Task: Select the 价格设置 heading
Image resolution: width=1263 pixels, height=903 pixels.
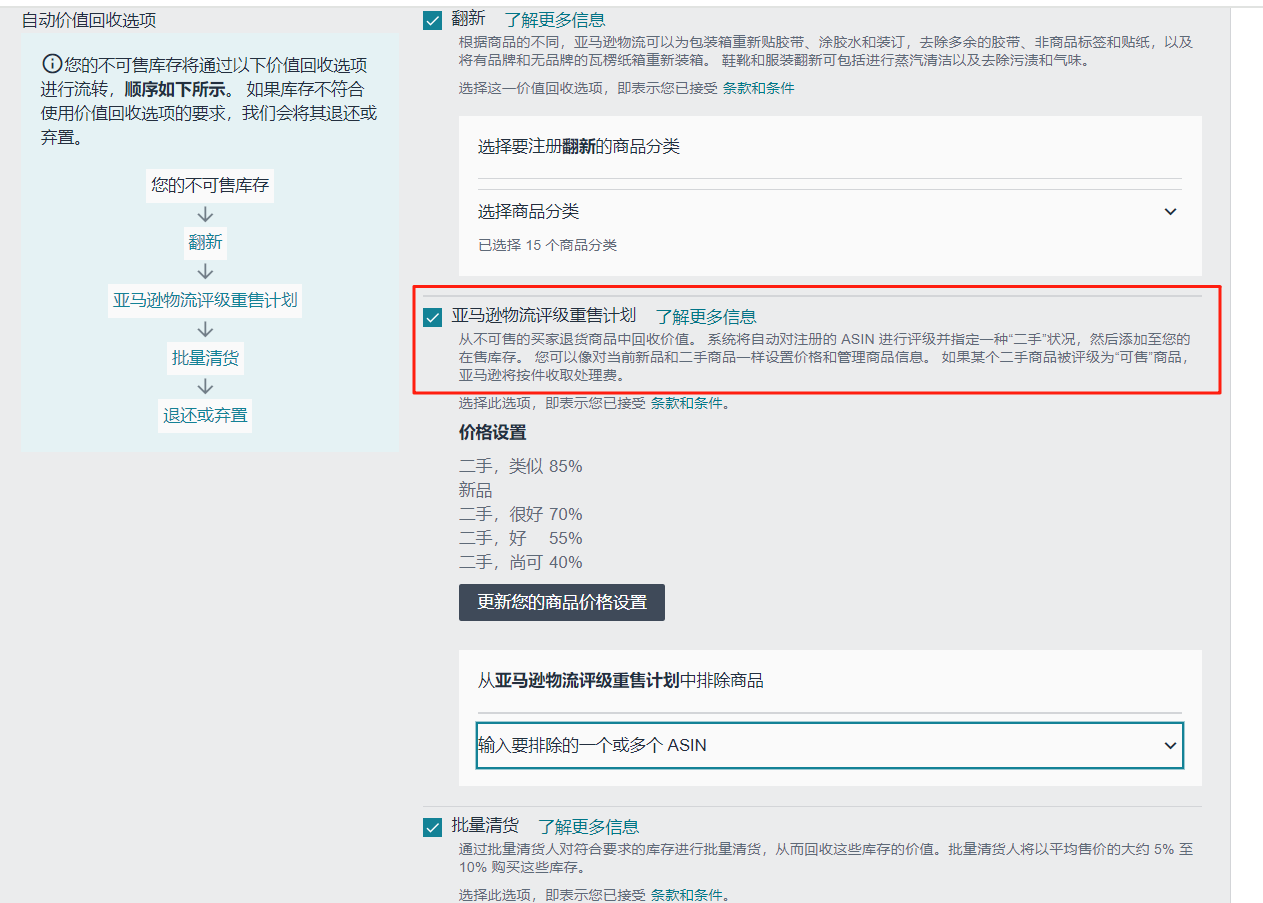Action: [x=492, y=433]
